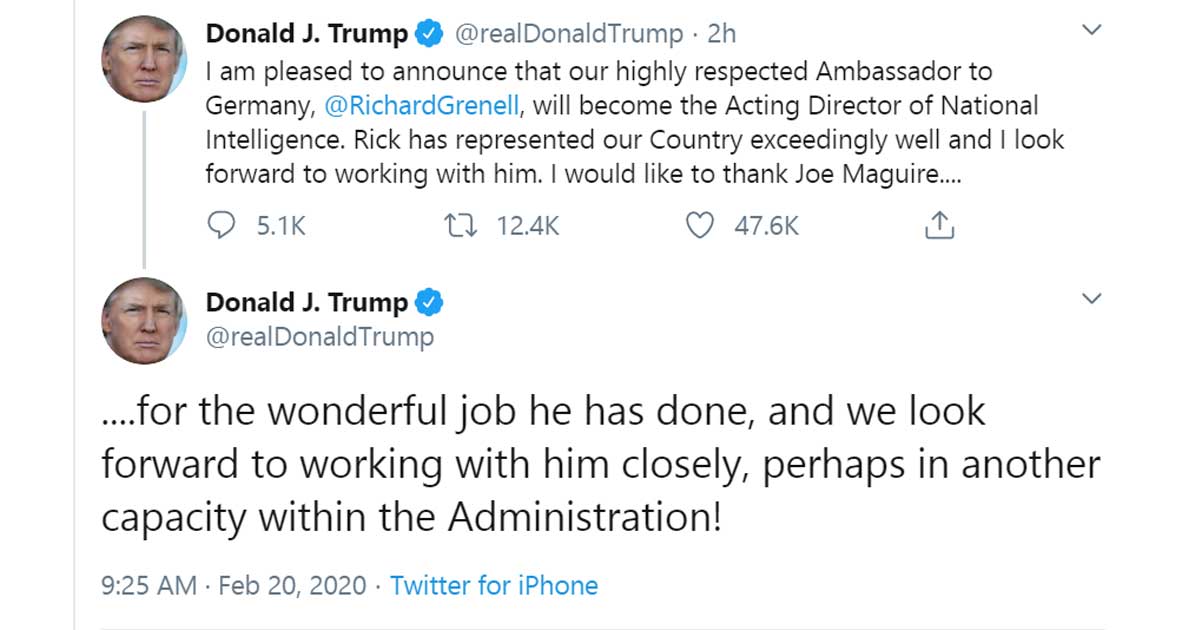Image resolution: width=1200 pixels, height=630 pixels.
Task: Click the Twitter for iPhone link
Action: (493, 585)
